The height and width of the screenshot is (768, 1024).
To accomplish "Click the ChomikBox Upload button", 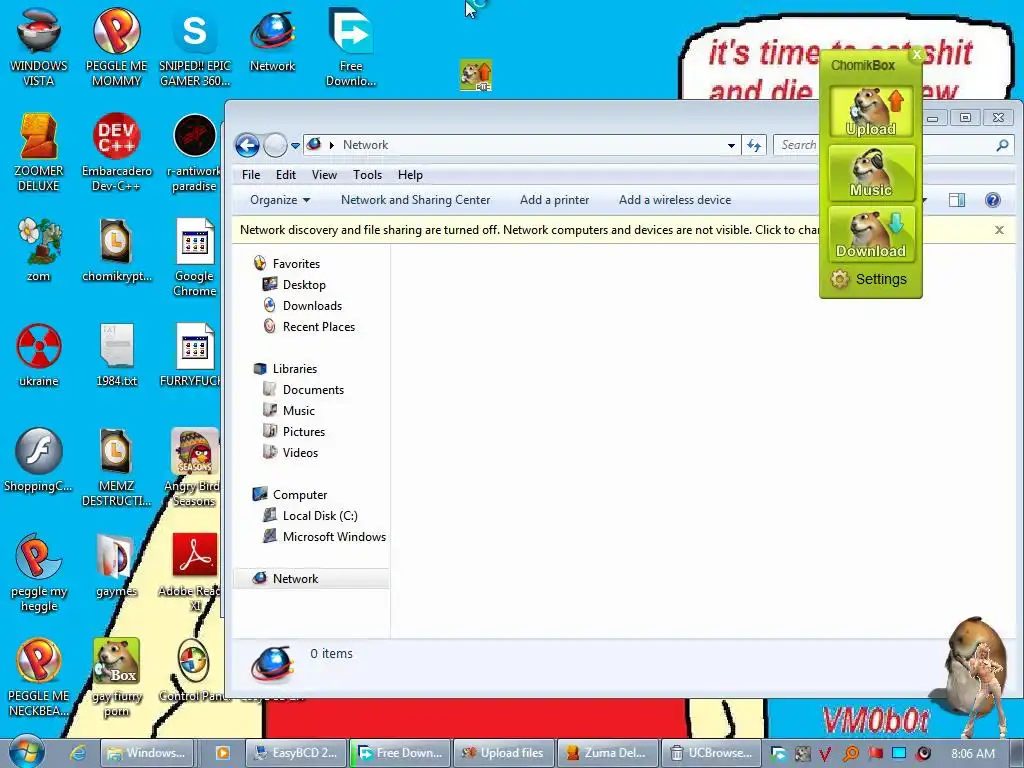I will point(871,112).
